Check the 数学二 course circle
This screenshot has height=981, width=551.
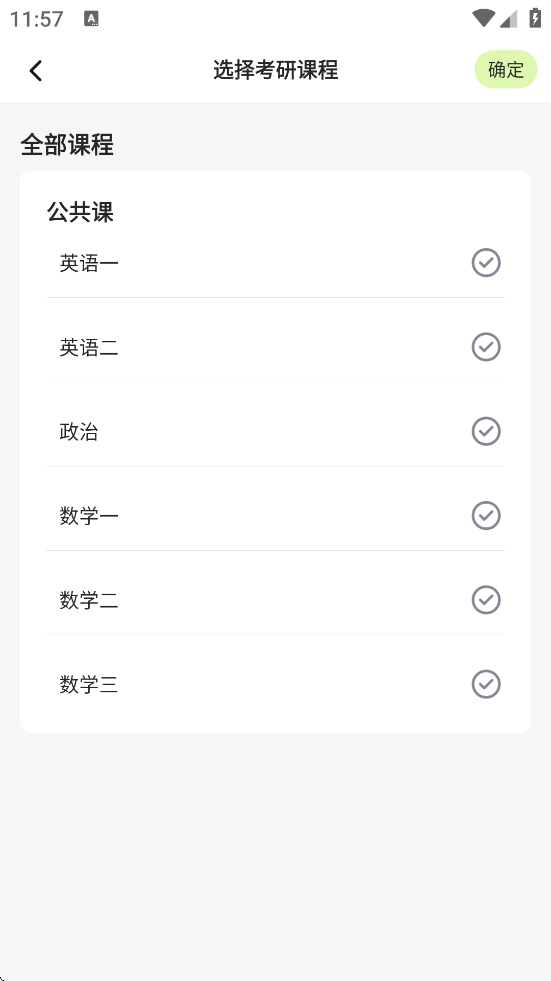[486, 599]
